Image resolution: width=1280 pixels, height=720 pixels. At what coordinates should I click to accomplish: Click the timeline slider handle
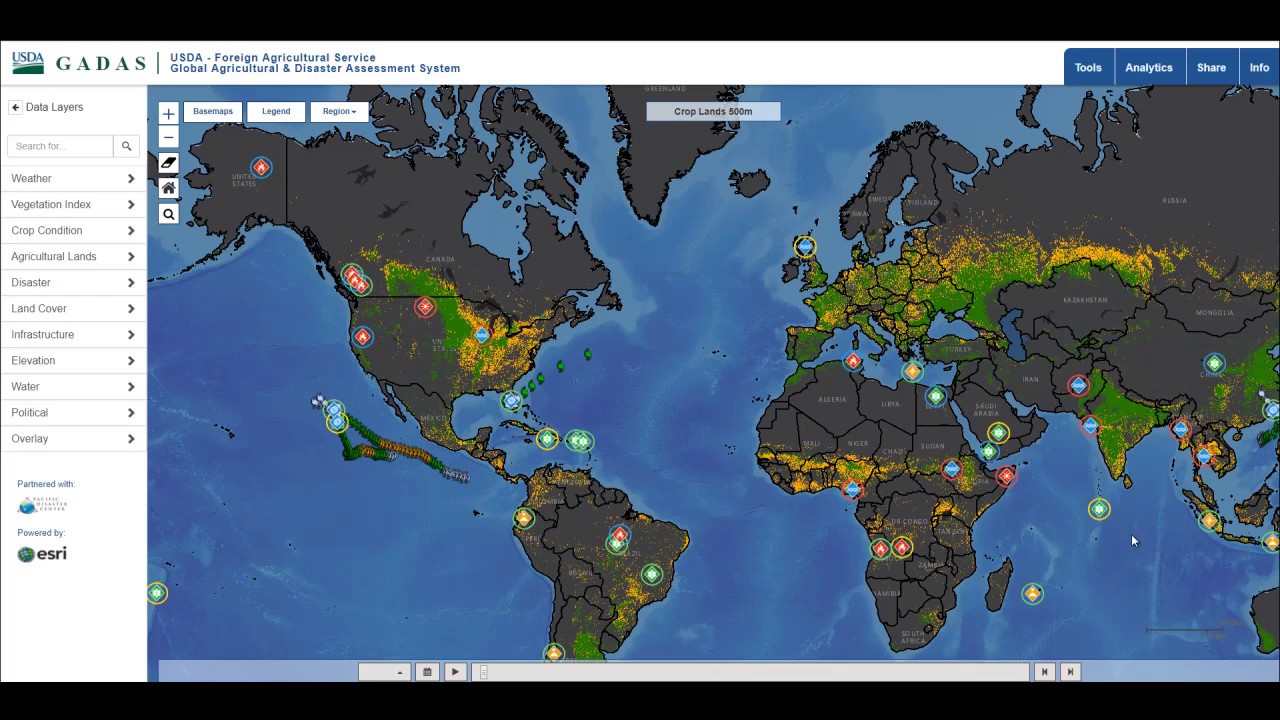click(484, 672)
